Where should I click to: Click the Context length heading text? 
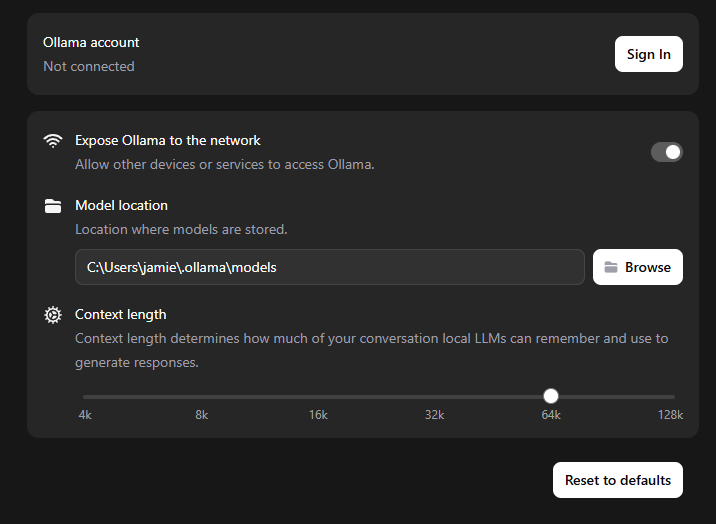coord(121,314)
